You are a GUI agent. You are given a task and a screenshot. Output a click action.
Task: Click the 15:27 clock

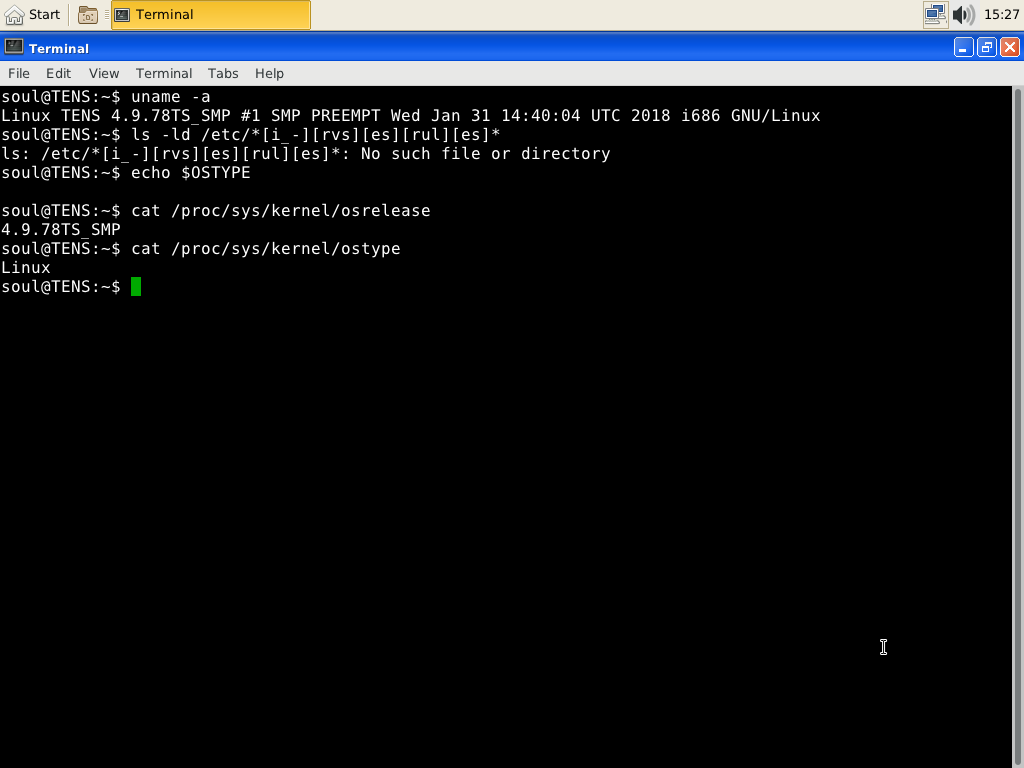pos(1001,14)
